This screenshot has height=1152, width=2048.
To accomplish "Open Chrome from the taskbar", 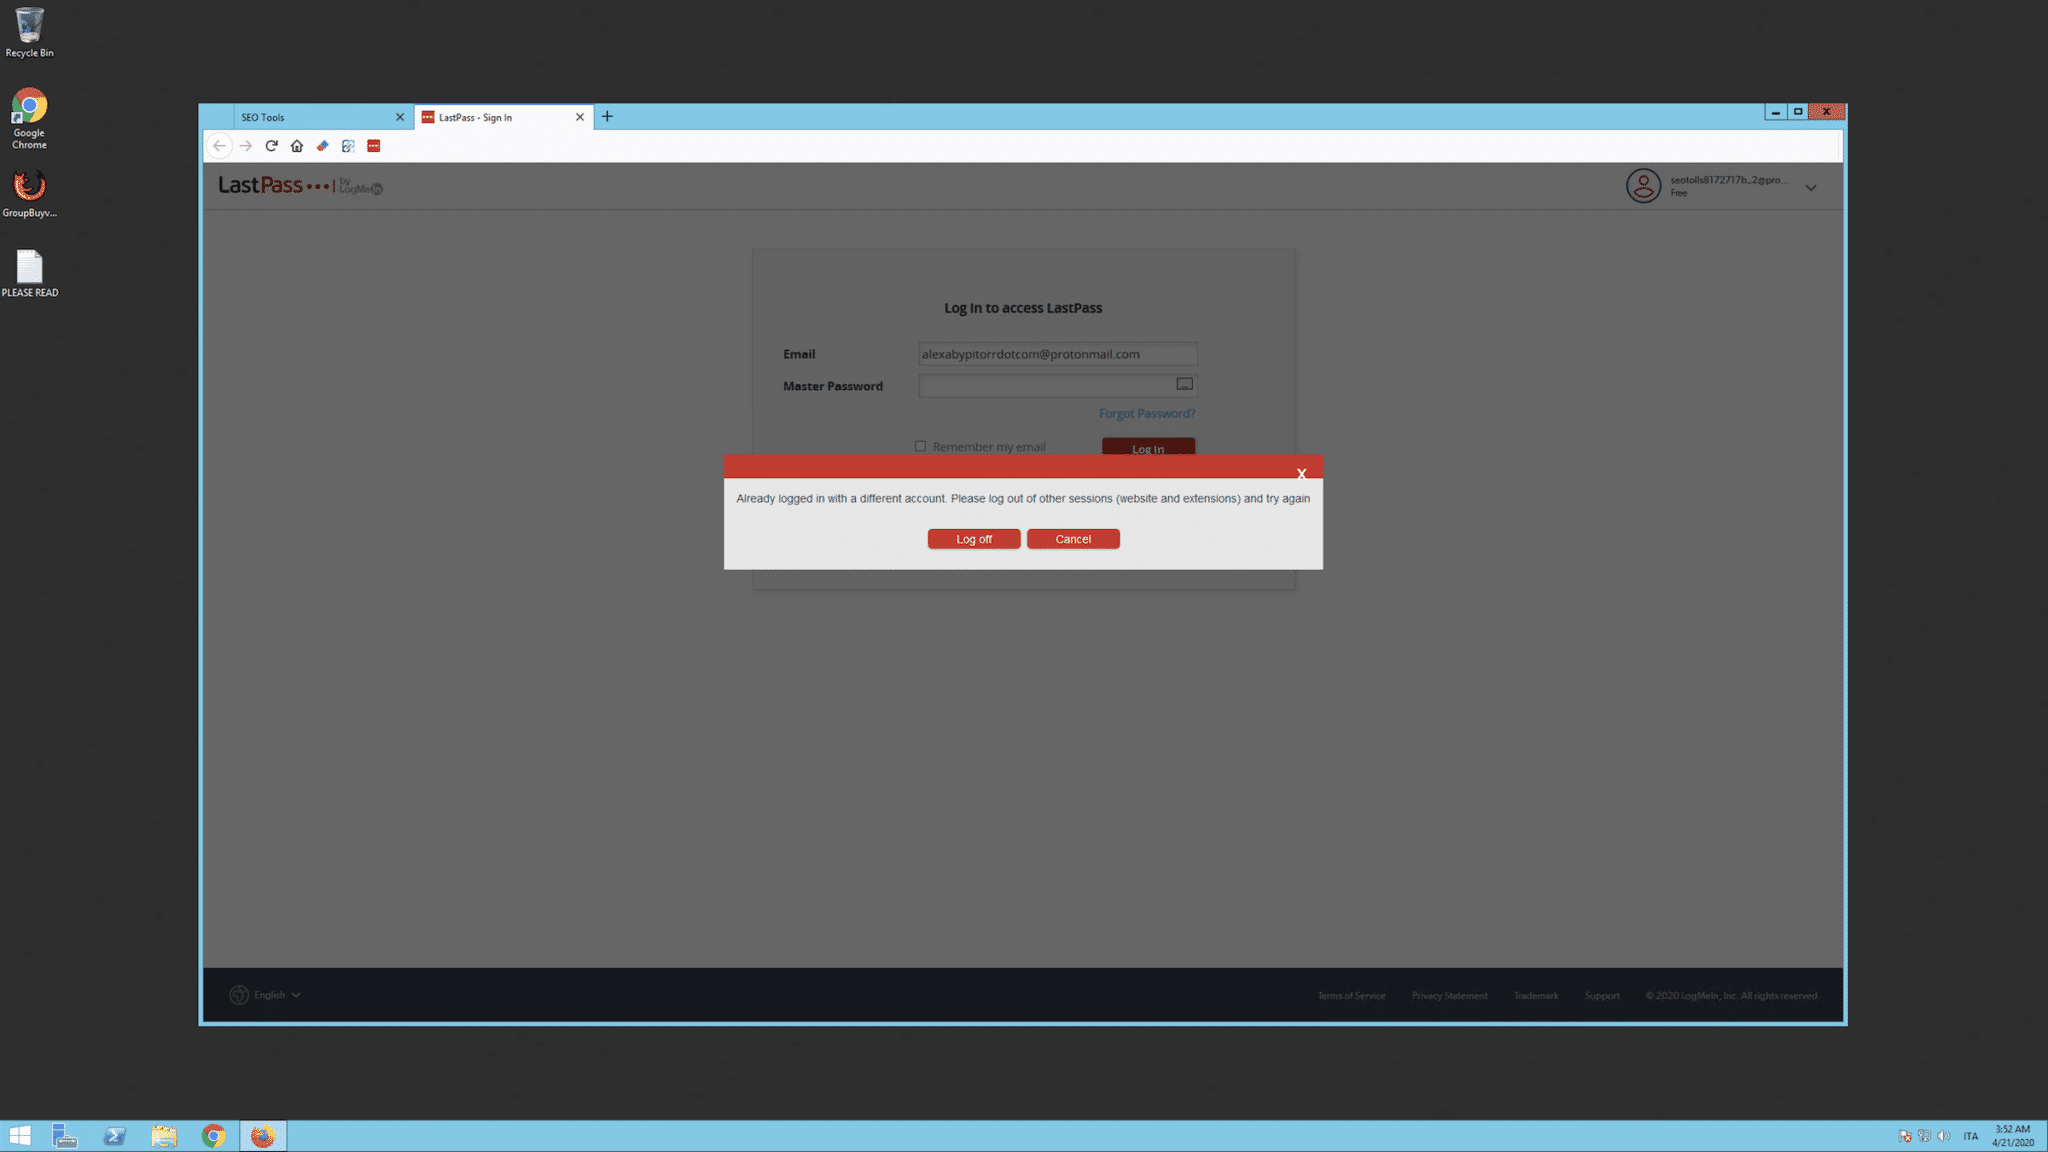I will click(213, 1136).
